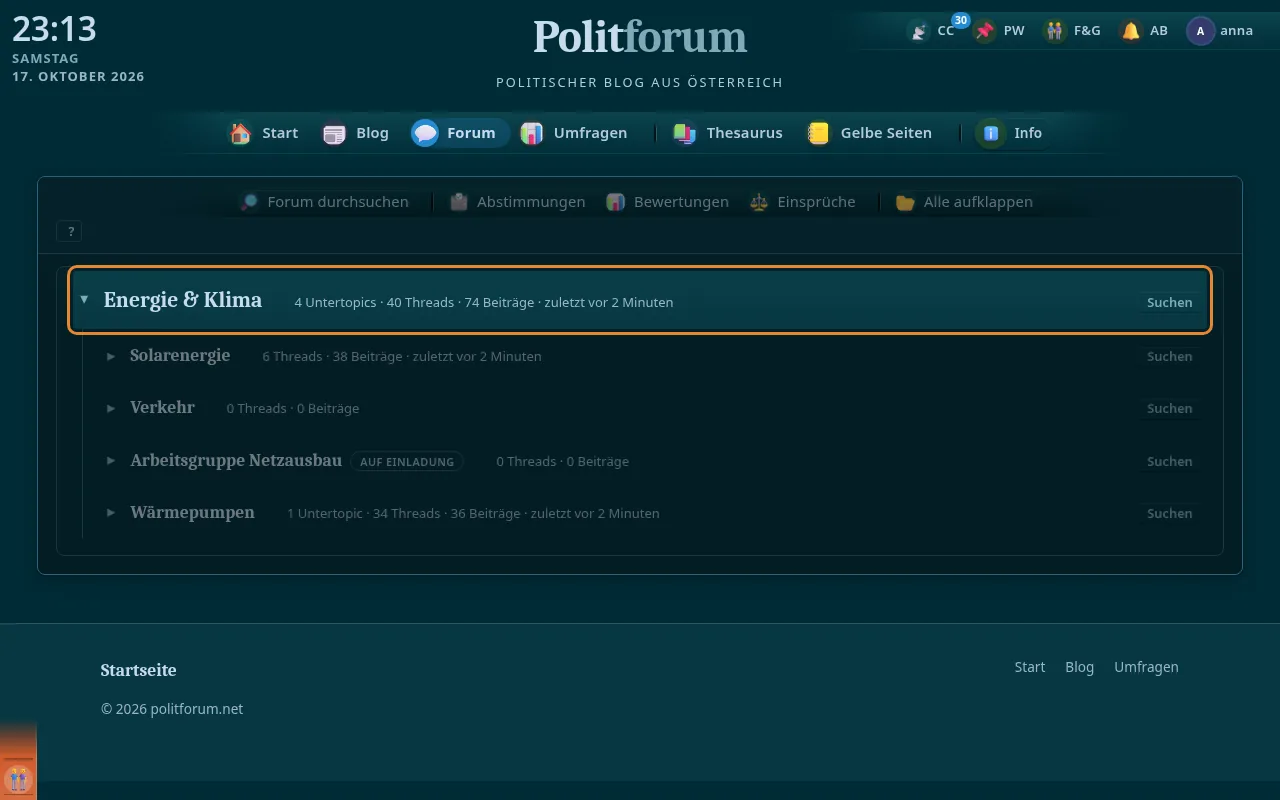Expand the Wärmepumpen subtopic
This screenshot has height=800, width=1280.
click(x=111, y=513)
